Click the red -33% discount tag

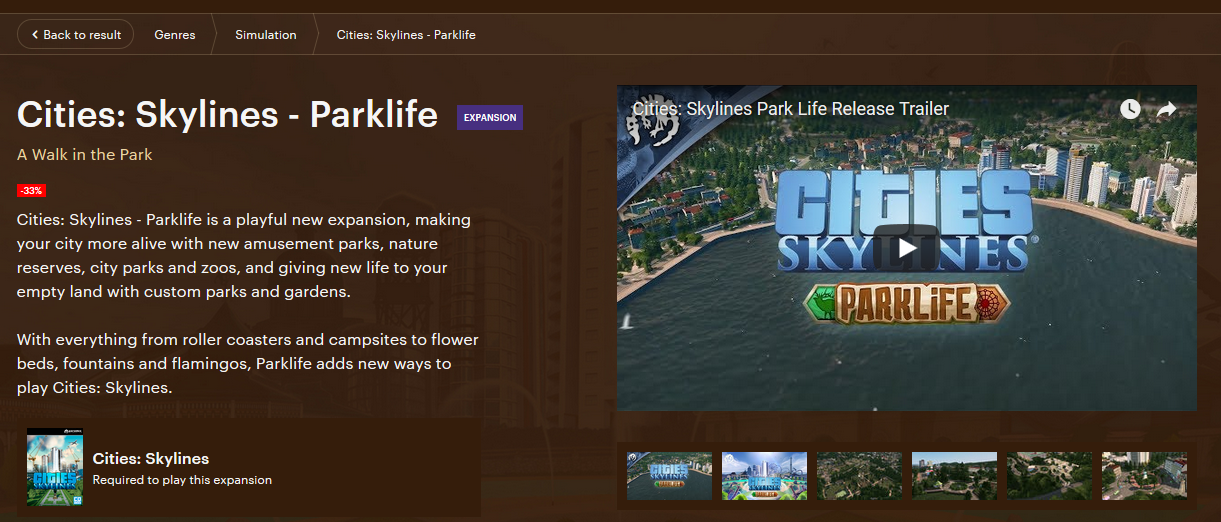(31, 190)
